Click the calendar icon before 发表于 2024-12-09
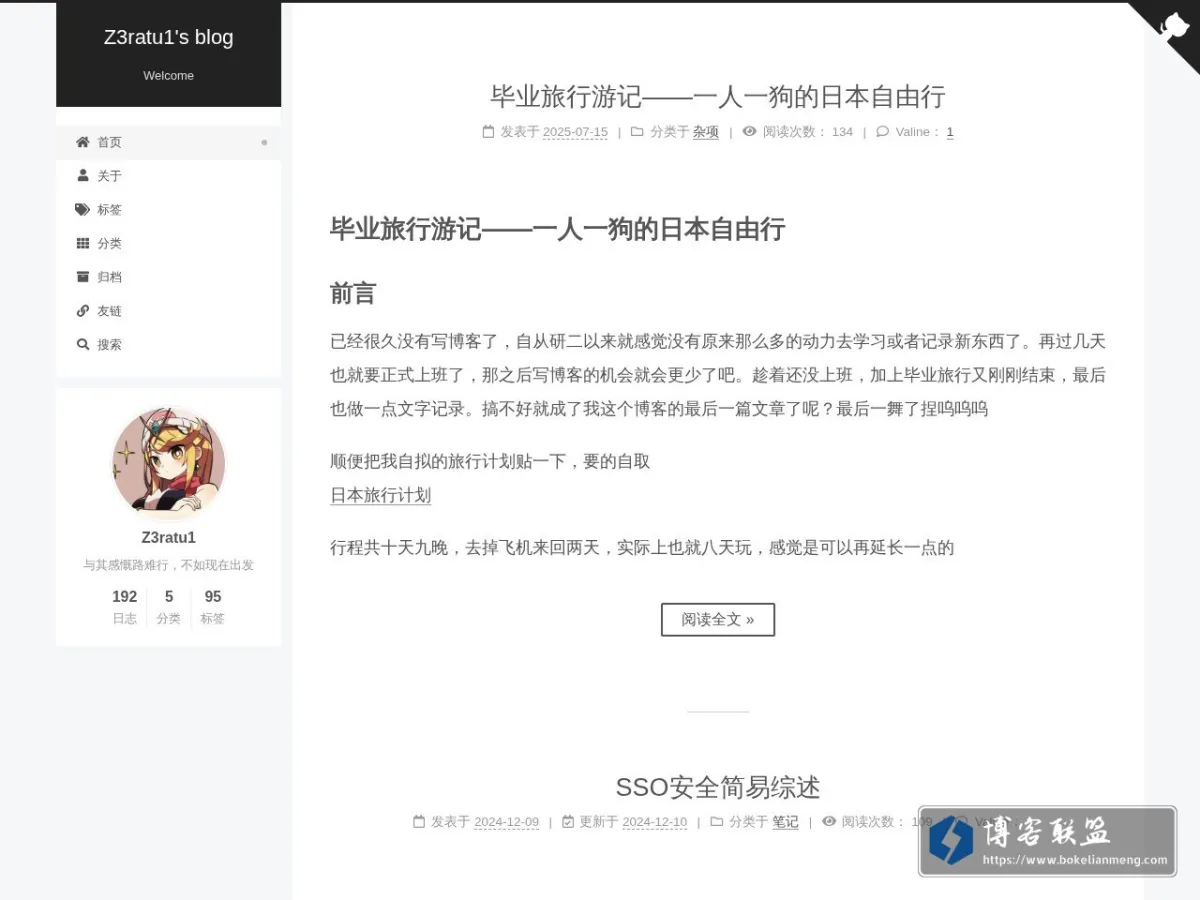Screen dimensions: 1200x900 pyautogui.click(x=419, y=822)
